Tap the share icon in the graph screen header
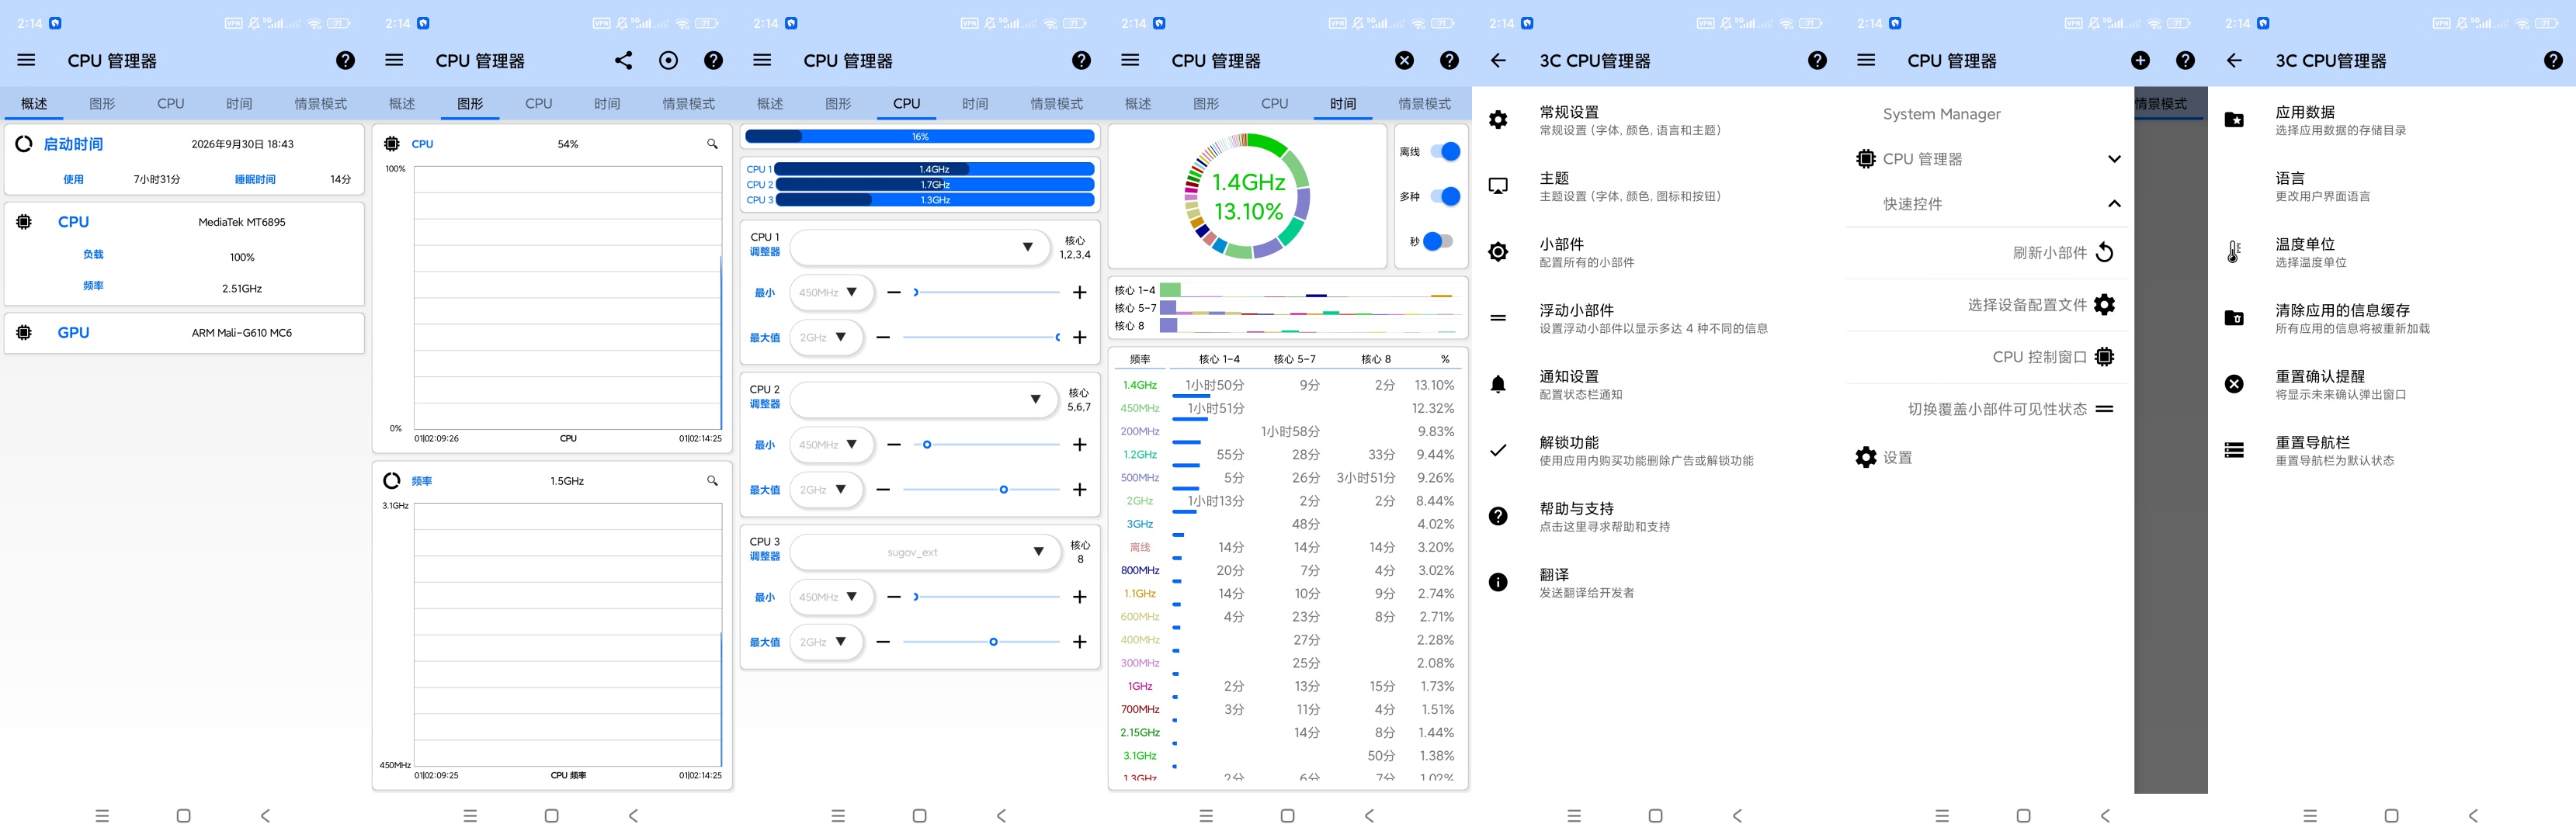Viewport: 2576px width, 838px height. 623,61
